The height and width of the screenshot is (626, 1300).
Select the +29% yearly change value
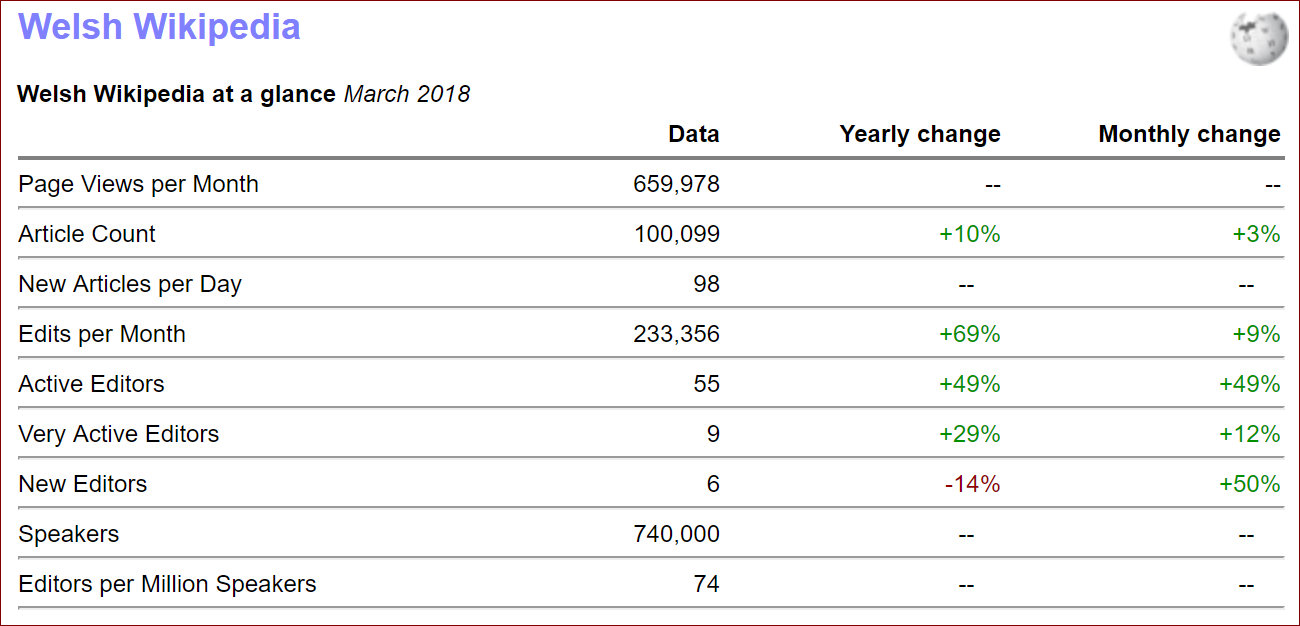click(x=970, y=434)
